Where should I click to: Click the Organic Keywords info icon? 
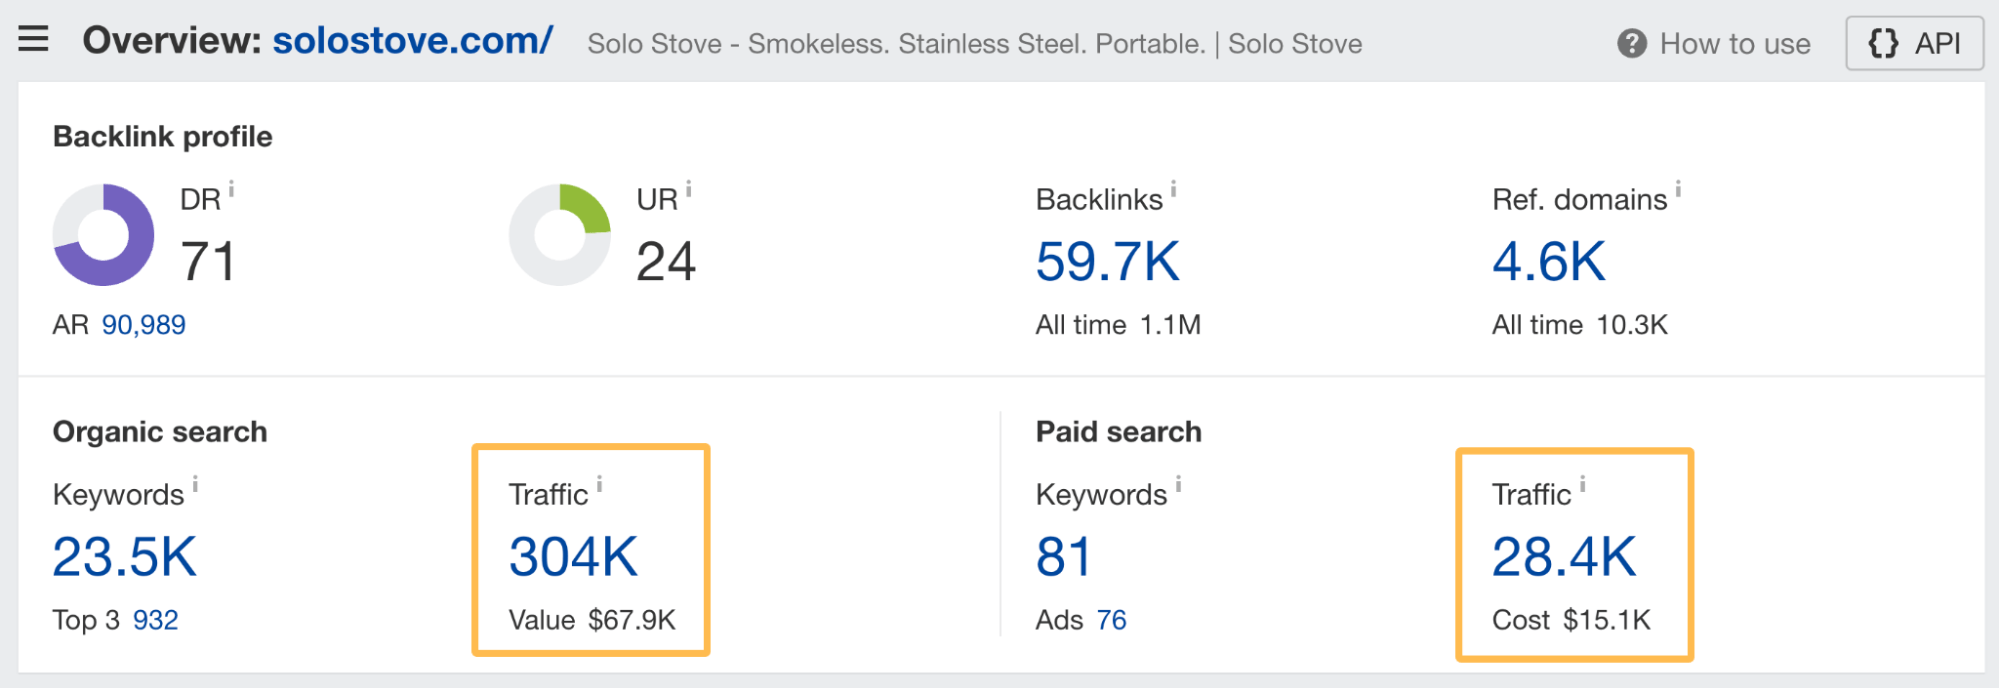pyautogui.click(x=195, y=484)
